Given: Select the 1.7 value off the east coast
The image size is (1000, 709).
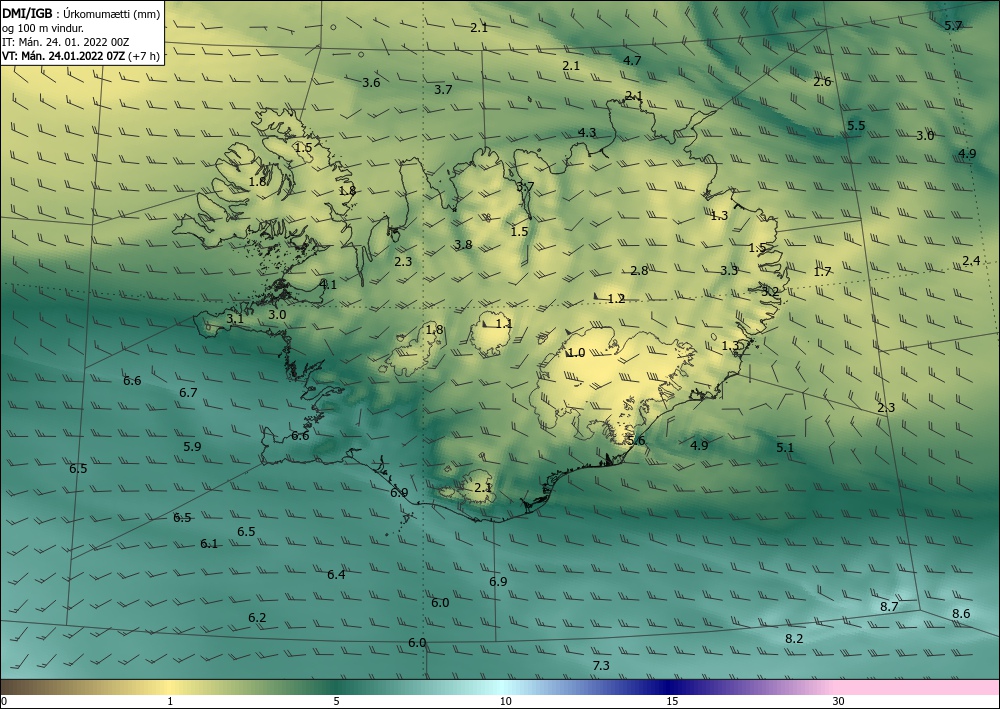Looking at the screenshot, I should tap(823, 272).
